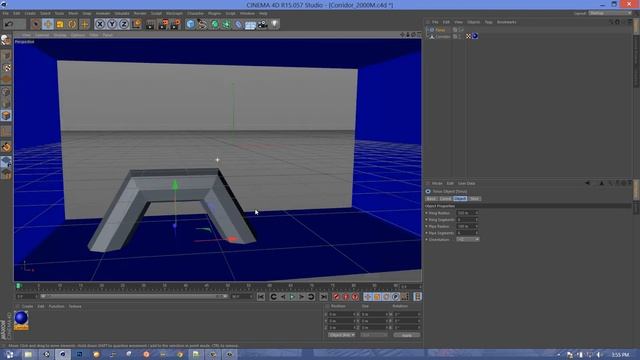Activate the Rotate tool

tap(72, 24)
